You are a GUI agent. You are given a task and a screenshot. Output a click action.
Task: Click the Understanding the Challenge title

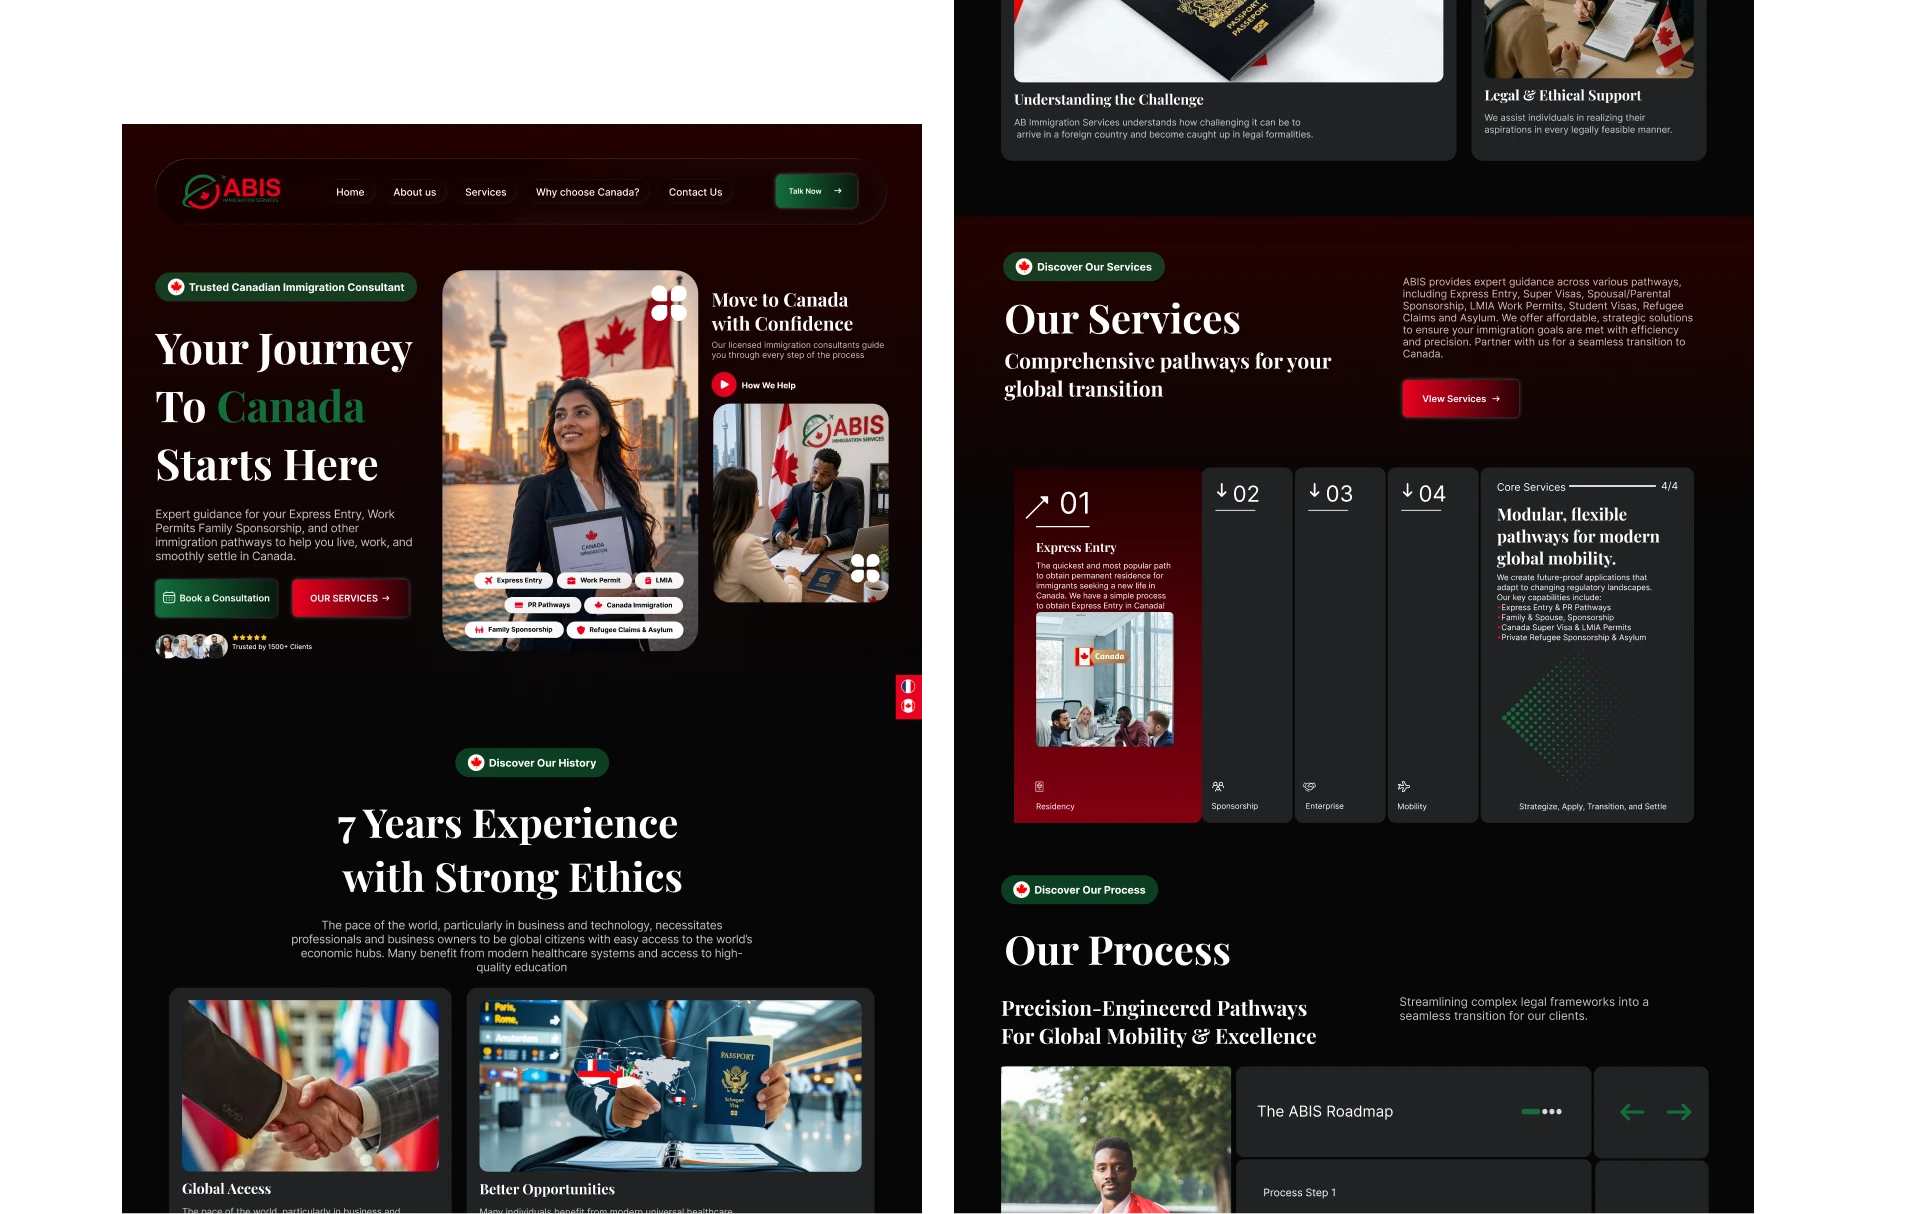1108,100
